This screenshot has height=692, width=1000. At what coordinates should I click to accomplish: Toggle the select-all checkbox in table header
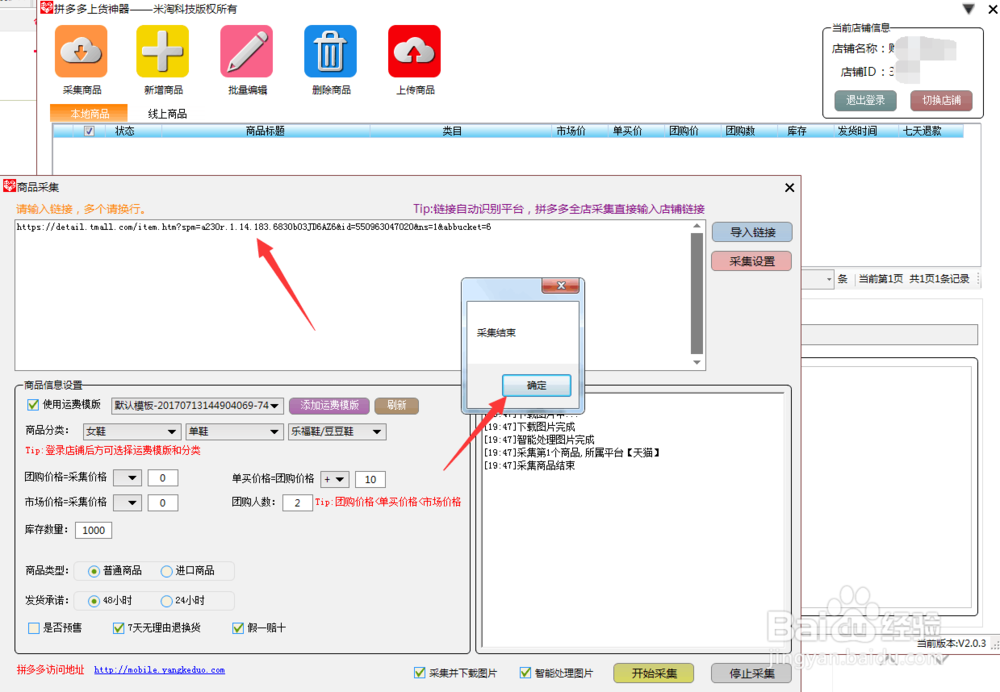click(89, 131)
